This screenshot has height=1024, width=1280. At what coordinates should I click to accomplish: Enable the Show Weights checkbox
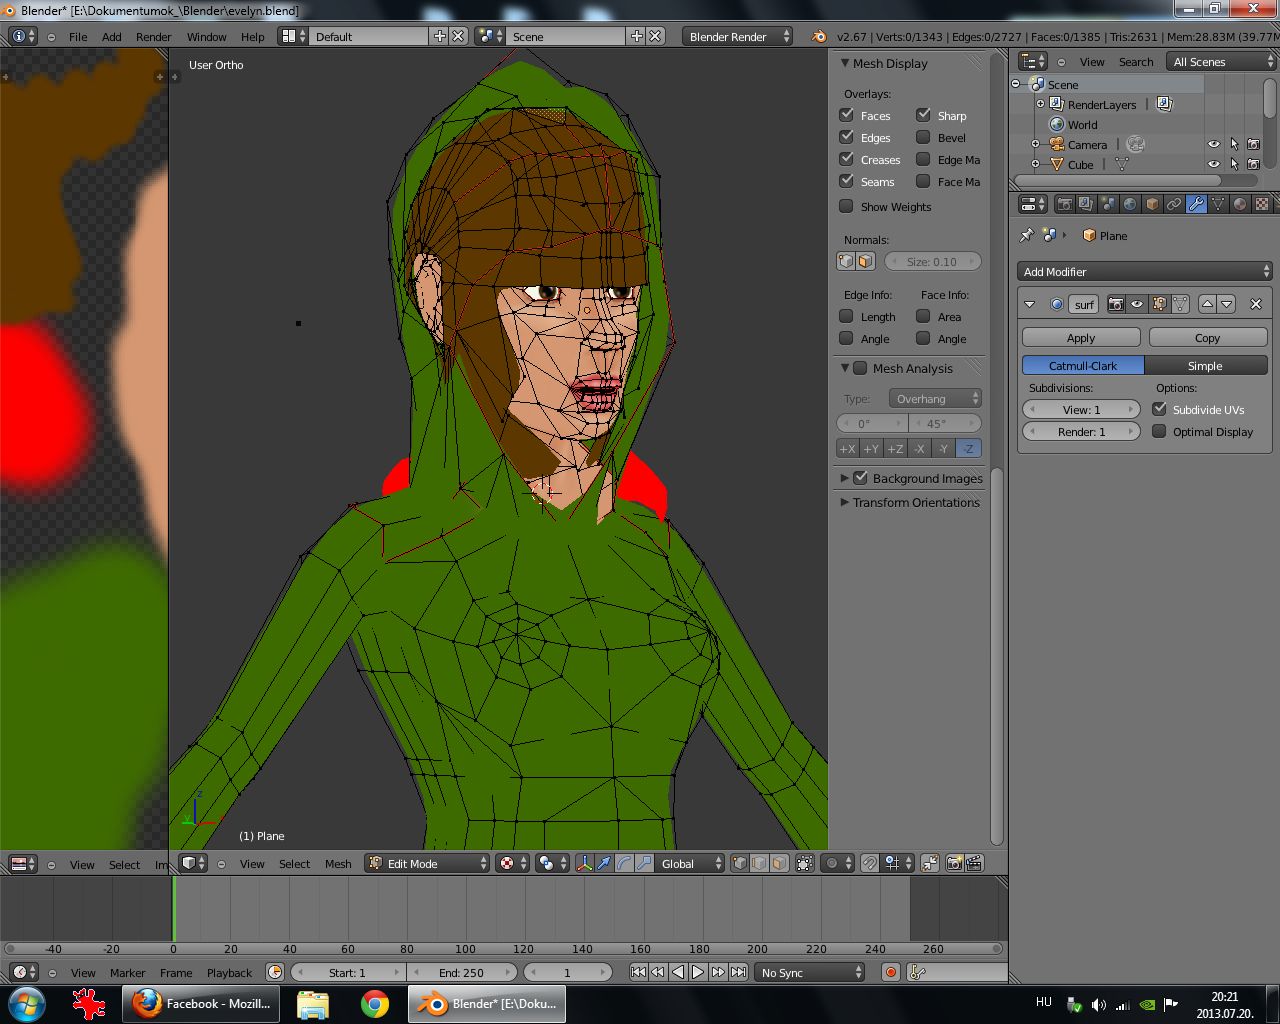(x=846, y=206)
